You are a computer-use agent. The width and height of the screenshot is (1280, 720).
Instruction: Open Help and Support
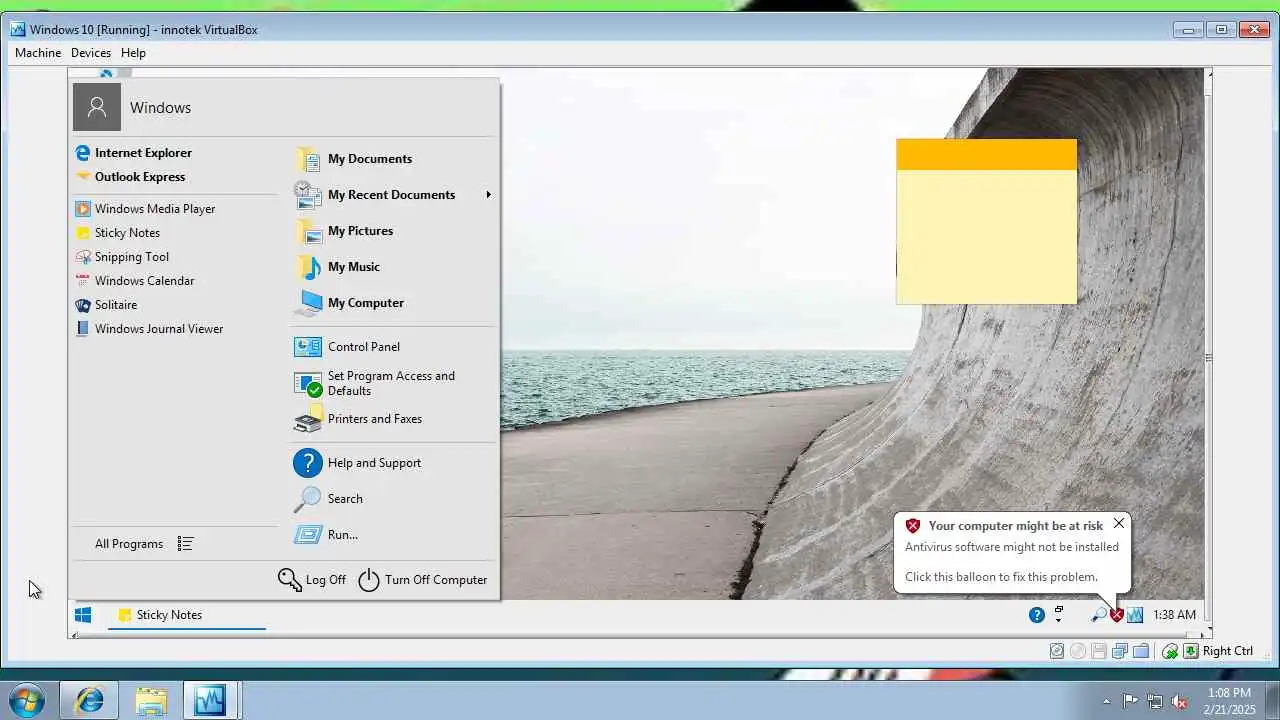pos(357,463)
